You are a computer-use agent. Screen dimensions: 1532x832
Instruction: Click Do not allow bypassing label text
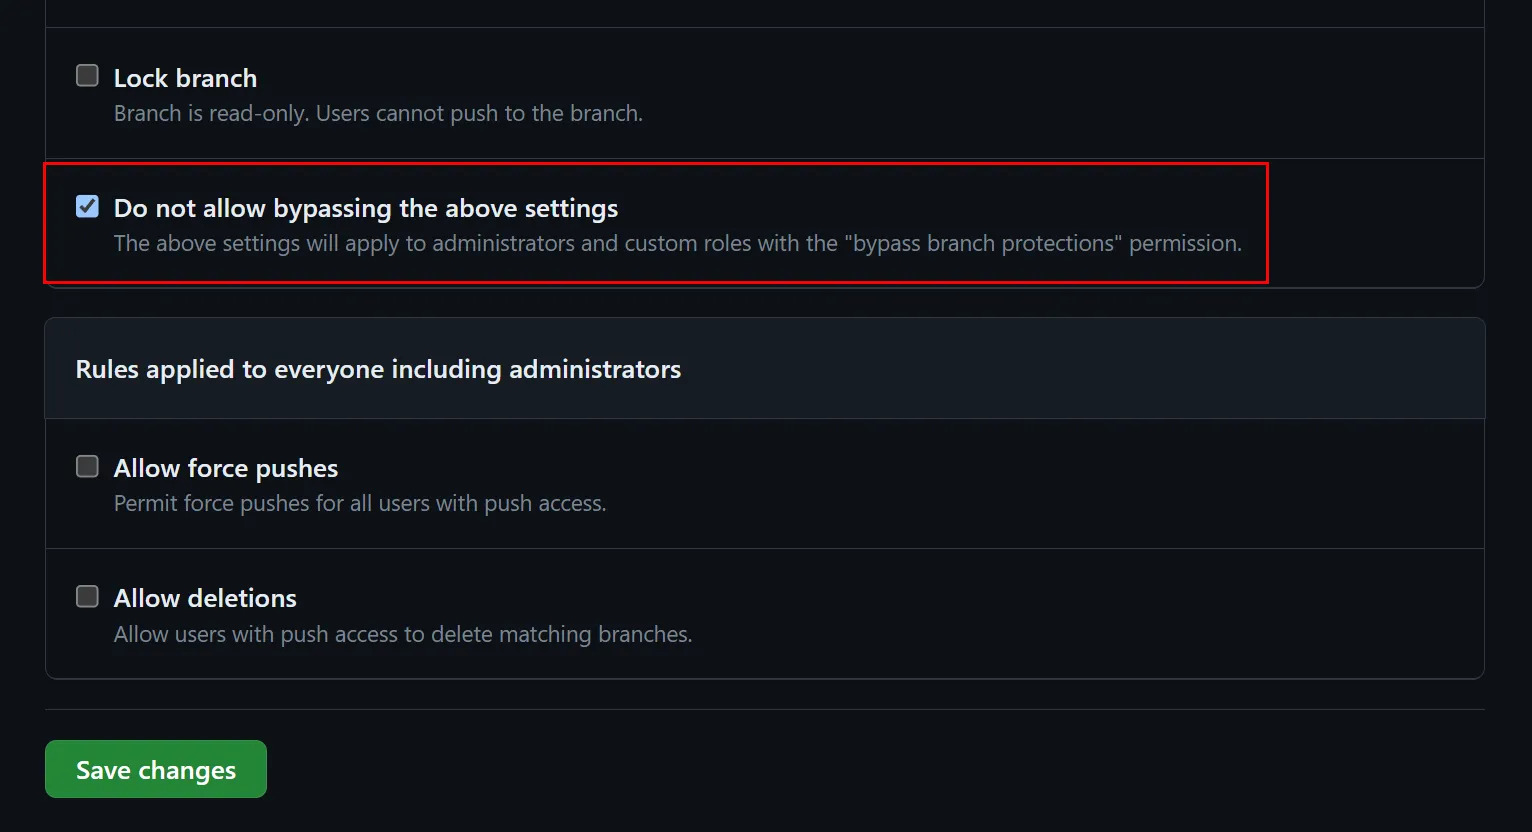click(366, 208)
